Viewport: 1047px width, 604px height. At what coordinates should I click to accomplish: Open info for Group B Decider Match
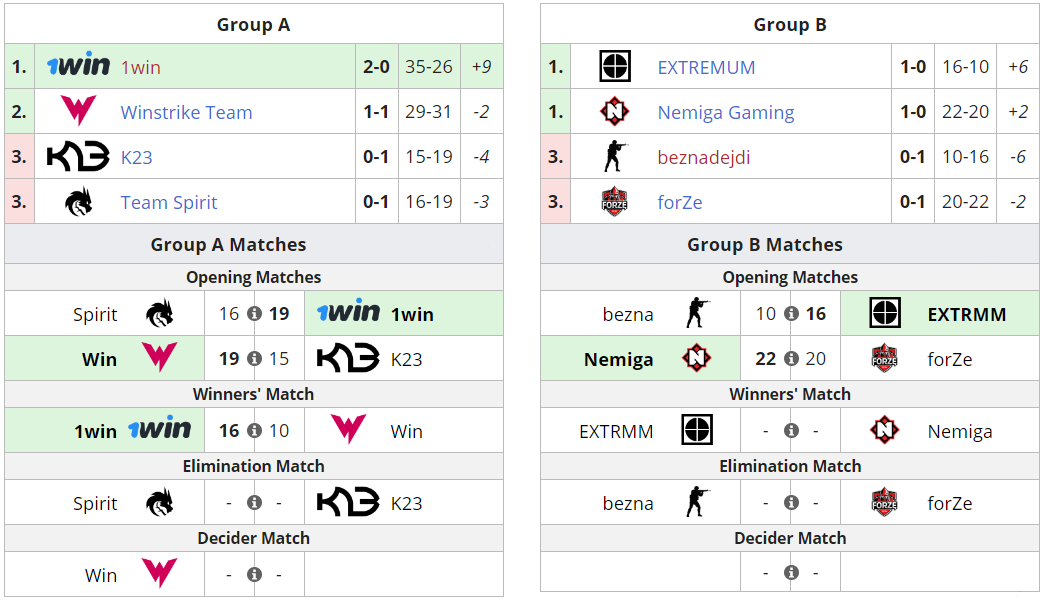coord(791,573)
